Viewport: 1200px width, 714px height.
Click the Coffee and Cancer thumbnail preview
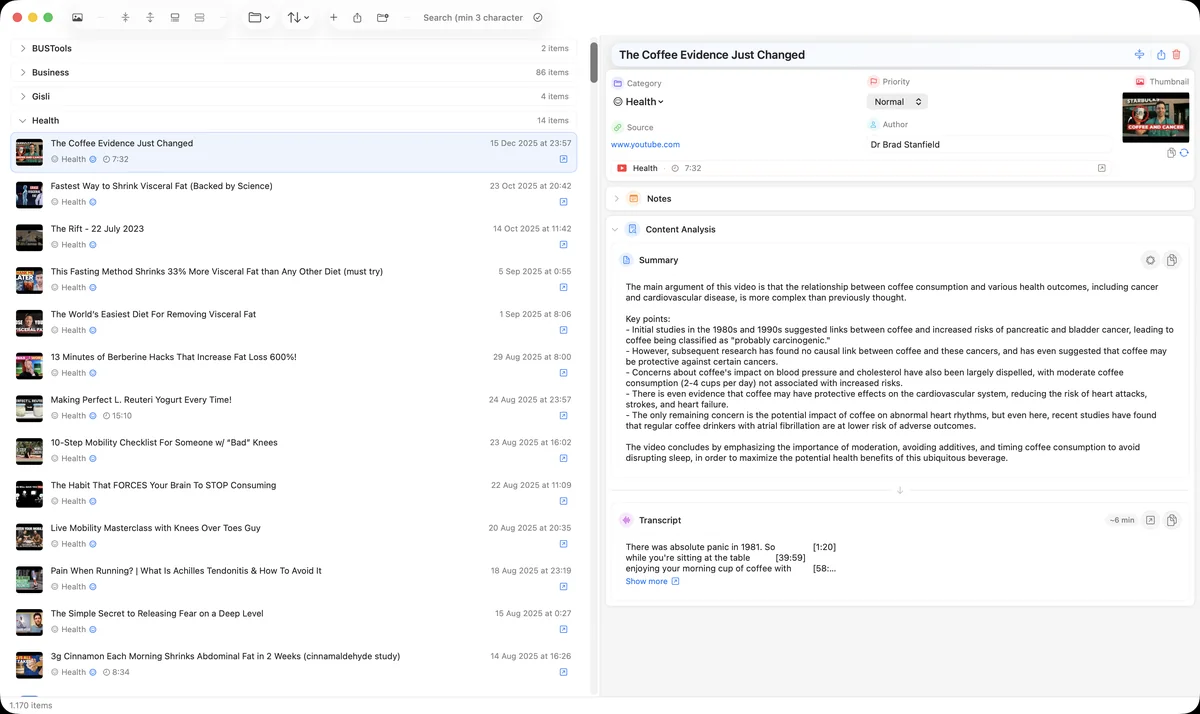point(1155,117)
